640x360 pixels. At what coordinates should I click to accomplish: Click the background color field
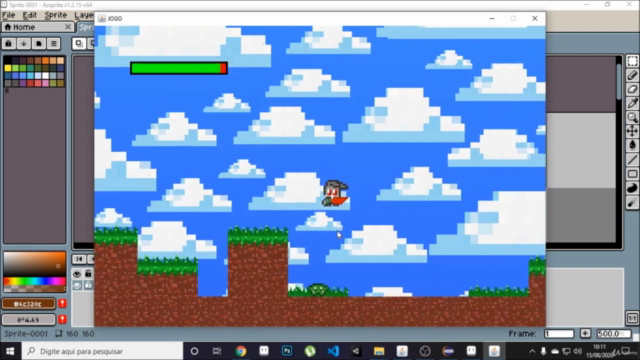click(x=29, y=319)
